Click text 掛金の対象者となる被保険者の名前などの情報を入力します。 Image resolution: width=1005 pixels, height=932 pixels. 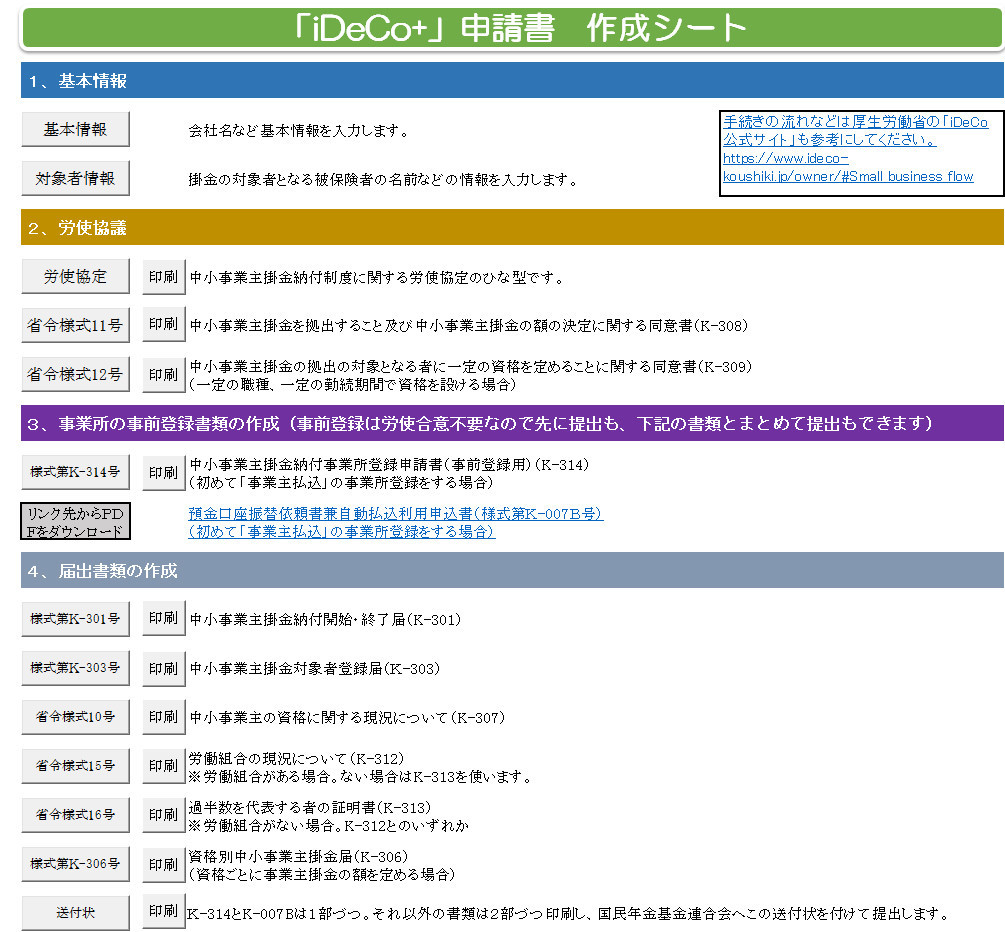[383, 180]
